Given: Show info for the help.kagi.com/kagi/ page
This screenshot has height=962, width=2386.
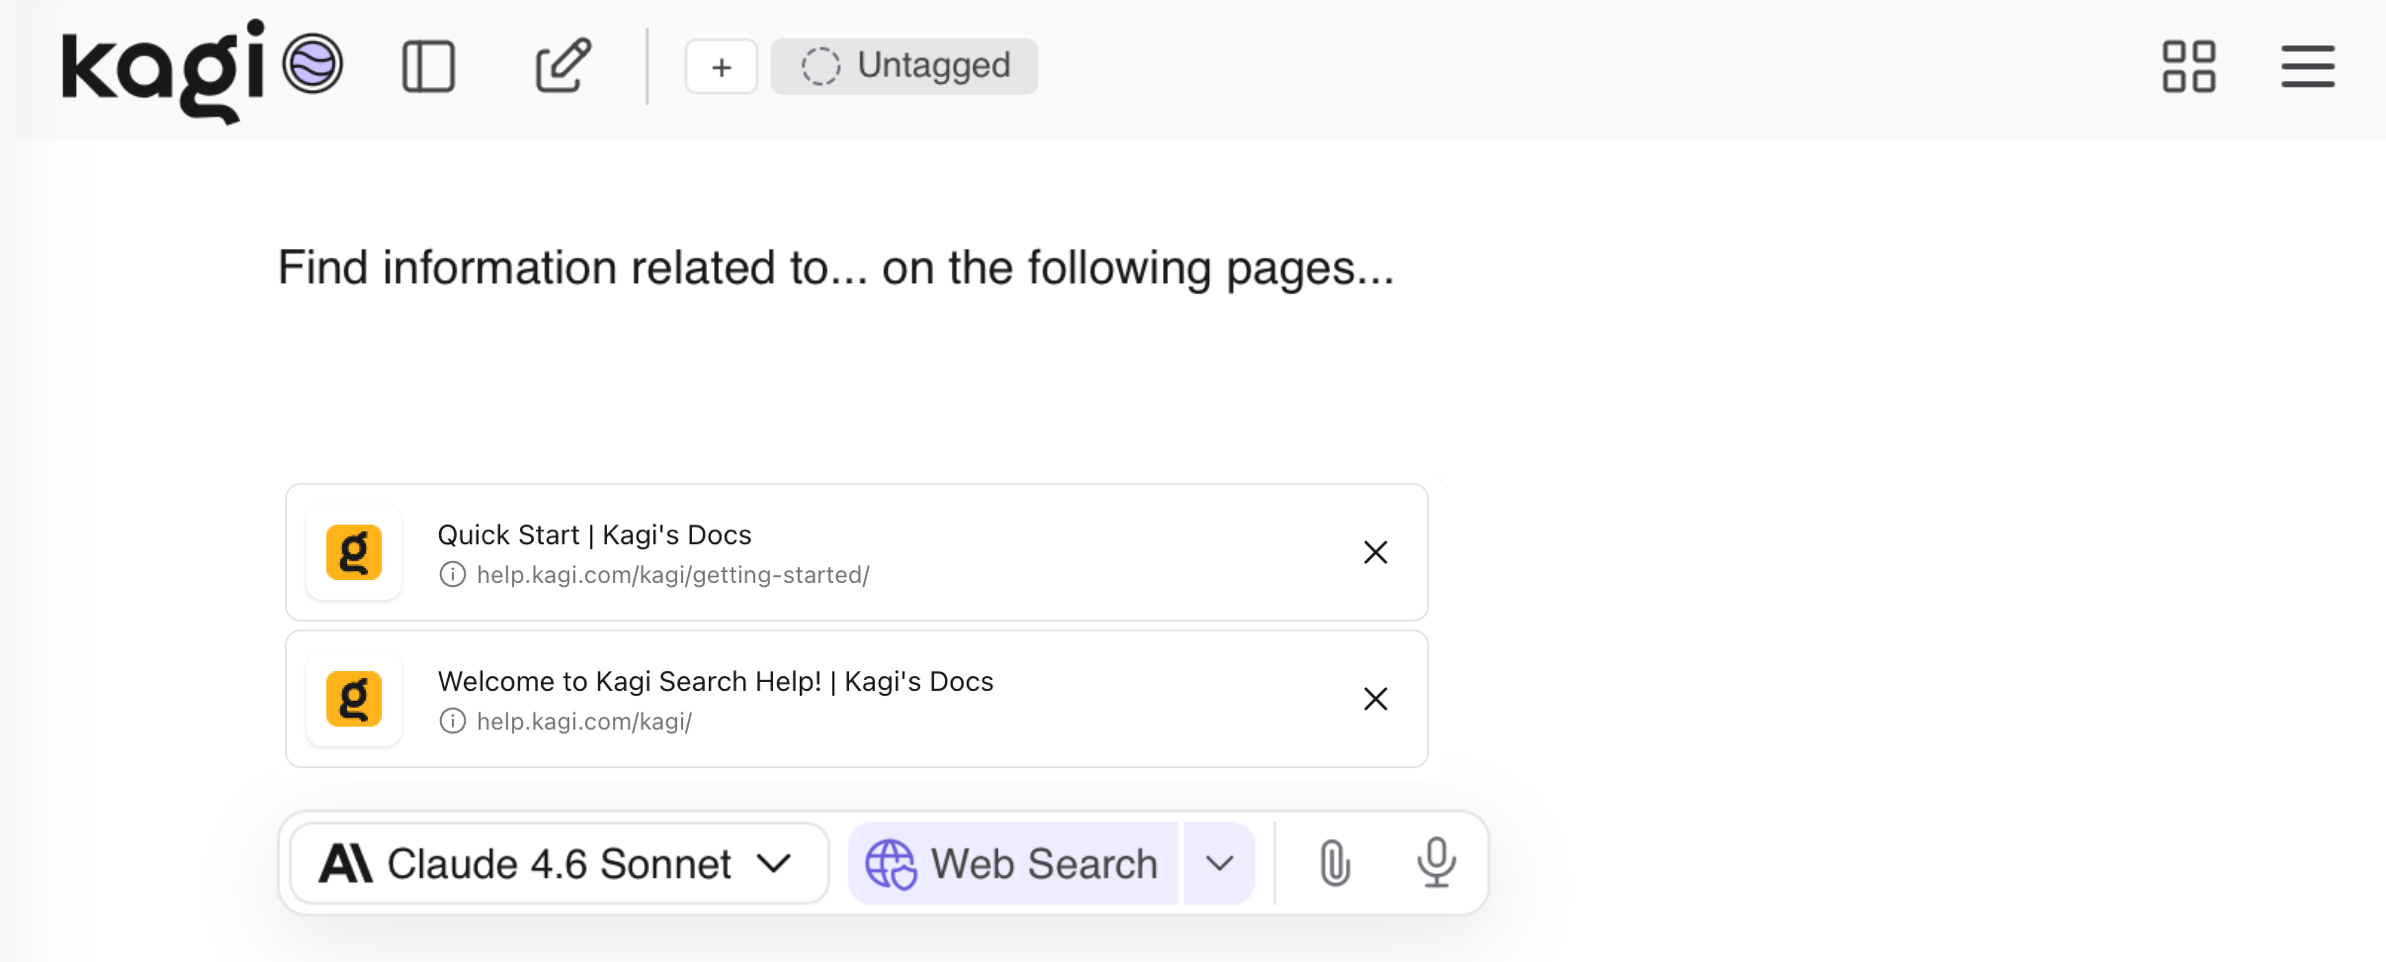Looking at the screenshot, I should tap(452, 721).
